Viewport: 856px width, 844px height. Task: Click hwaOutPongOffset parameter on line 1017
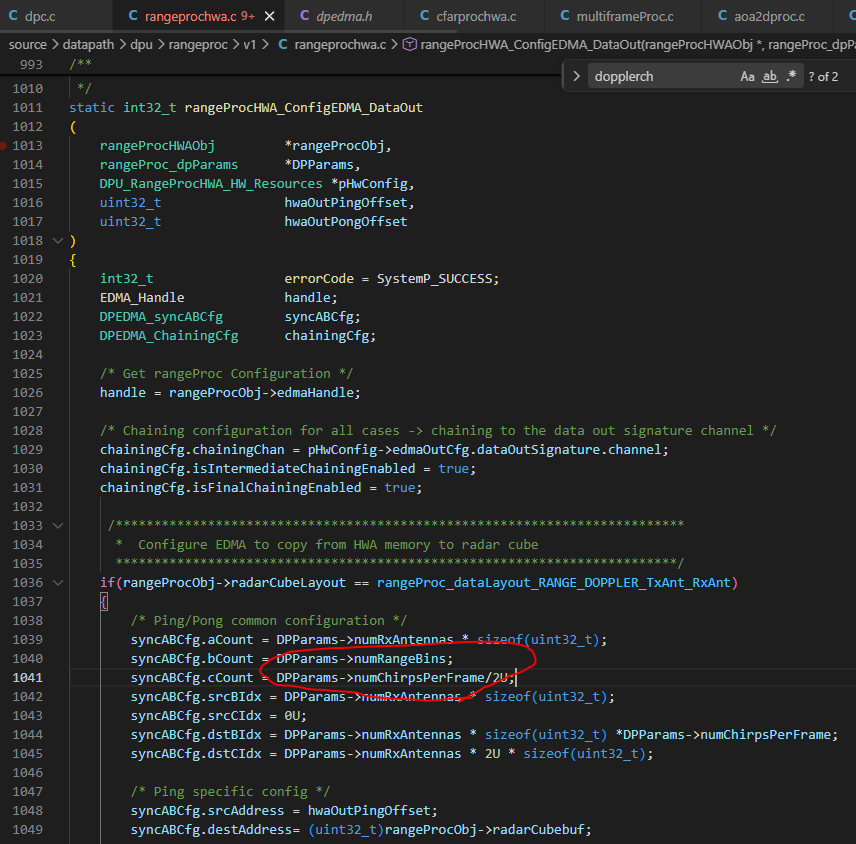coord(346,222)
